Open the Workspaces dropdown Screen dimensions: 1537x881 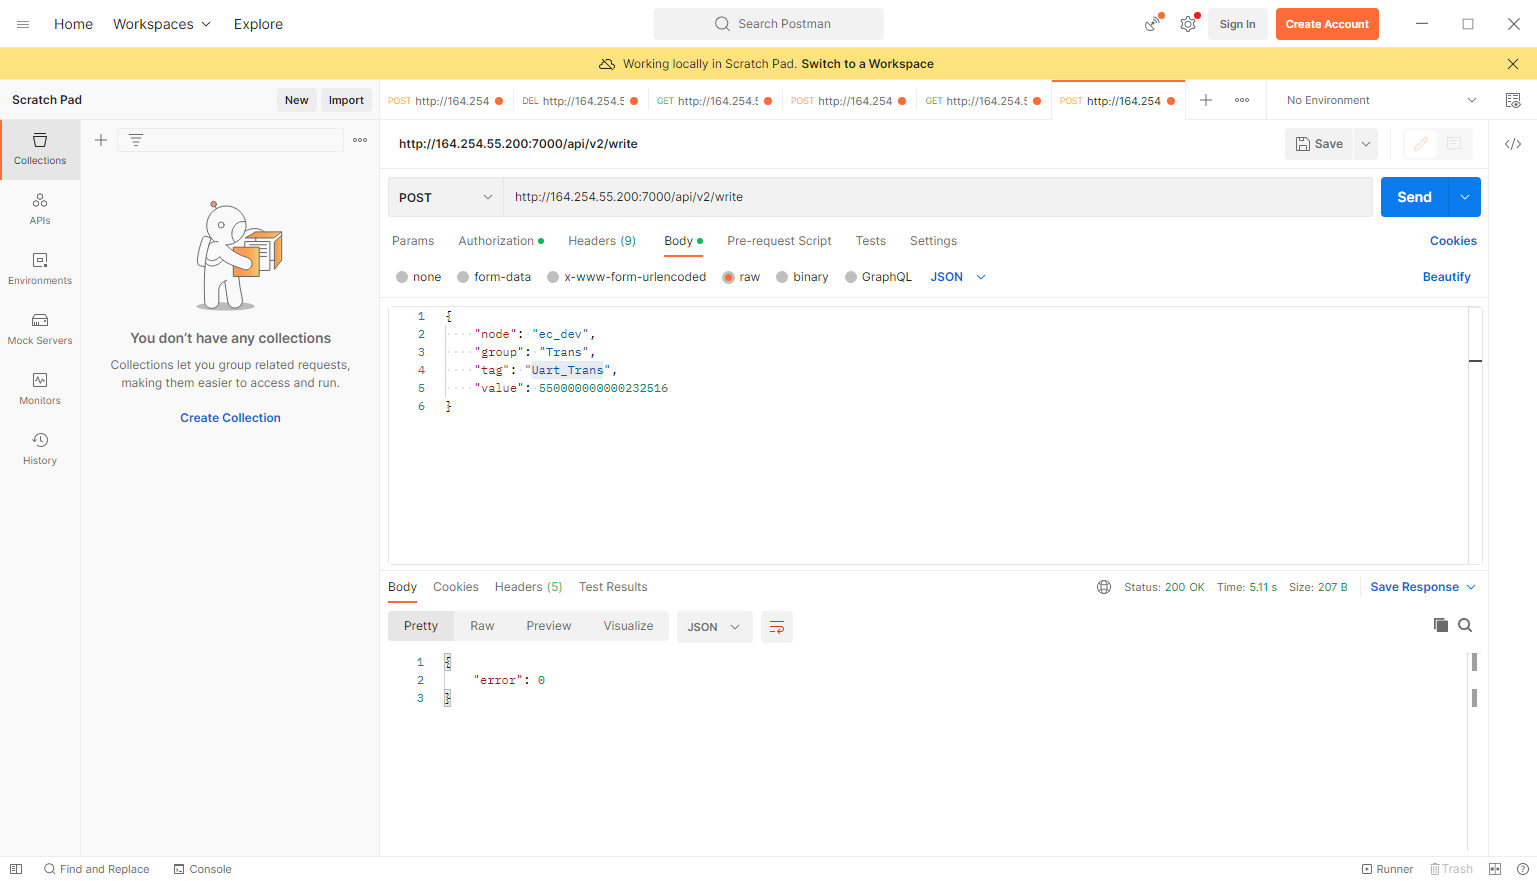[x=162, y=24]
